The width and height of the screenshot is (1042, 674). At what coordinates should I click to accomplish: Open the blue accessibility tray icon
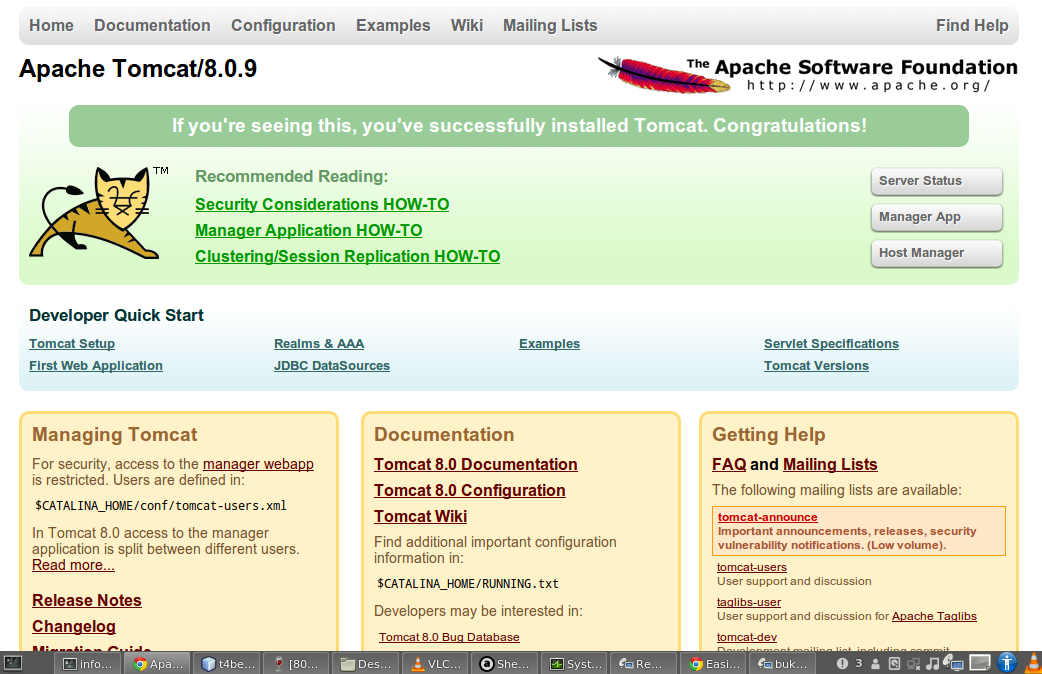tap(1007, 663)
